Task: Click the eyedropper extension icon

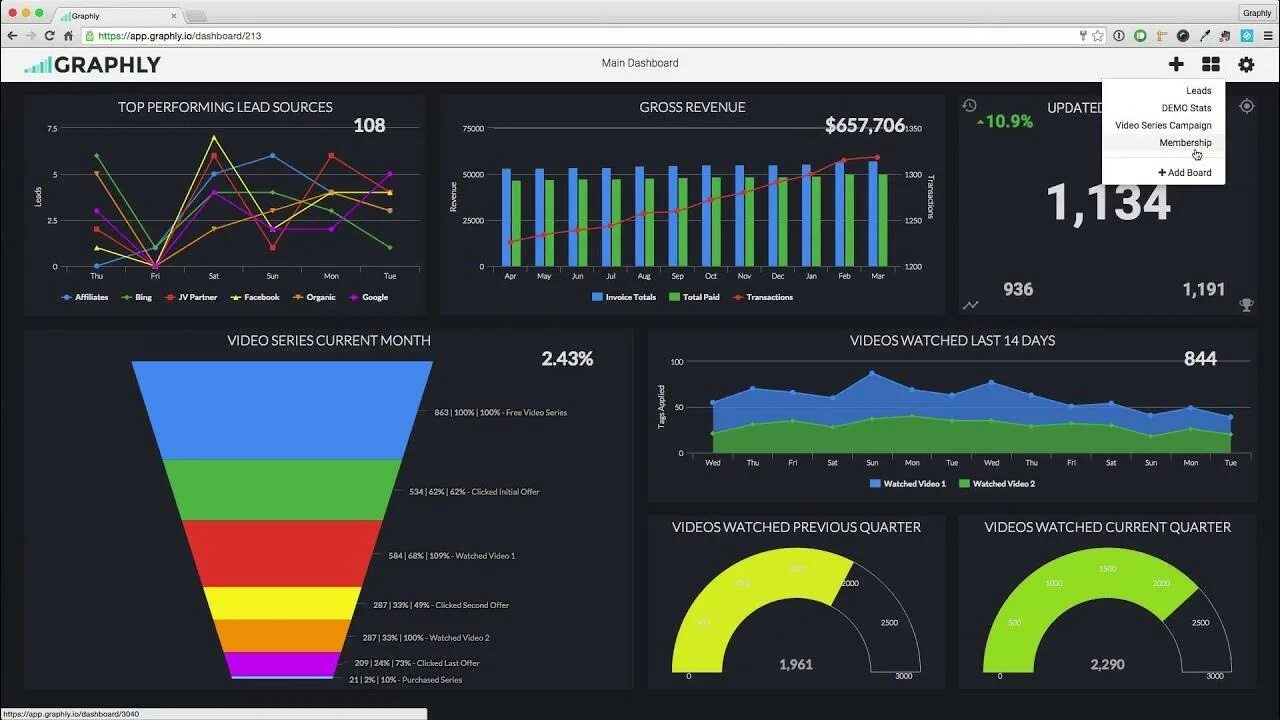Action: pos(1204,36)
